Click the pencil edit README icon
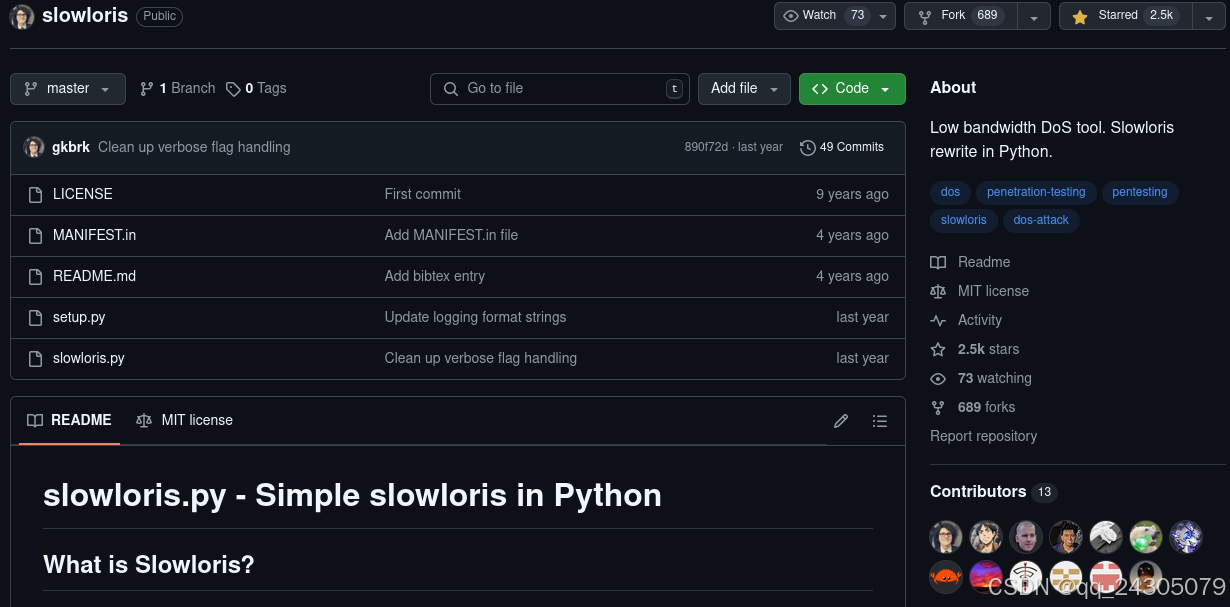1230x607 pixels. click(x=841, y=421)
